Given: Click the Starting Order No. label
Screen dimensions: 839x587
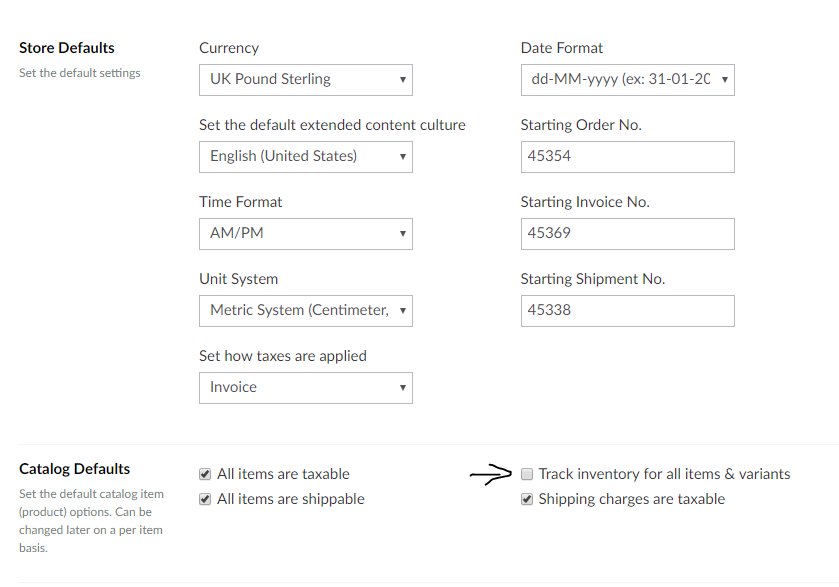Looking at the screenshot, I should (x=581, y=125).
